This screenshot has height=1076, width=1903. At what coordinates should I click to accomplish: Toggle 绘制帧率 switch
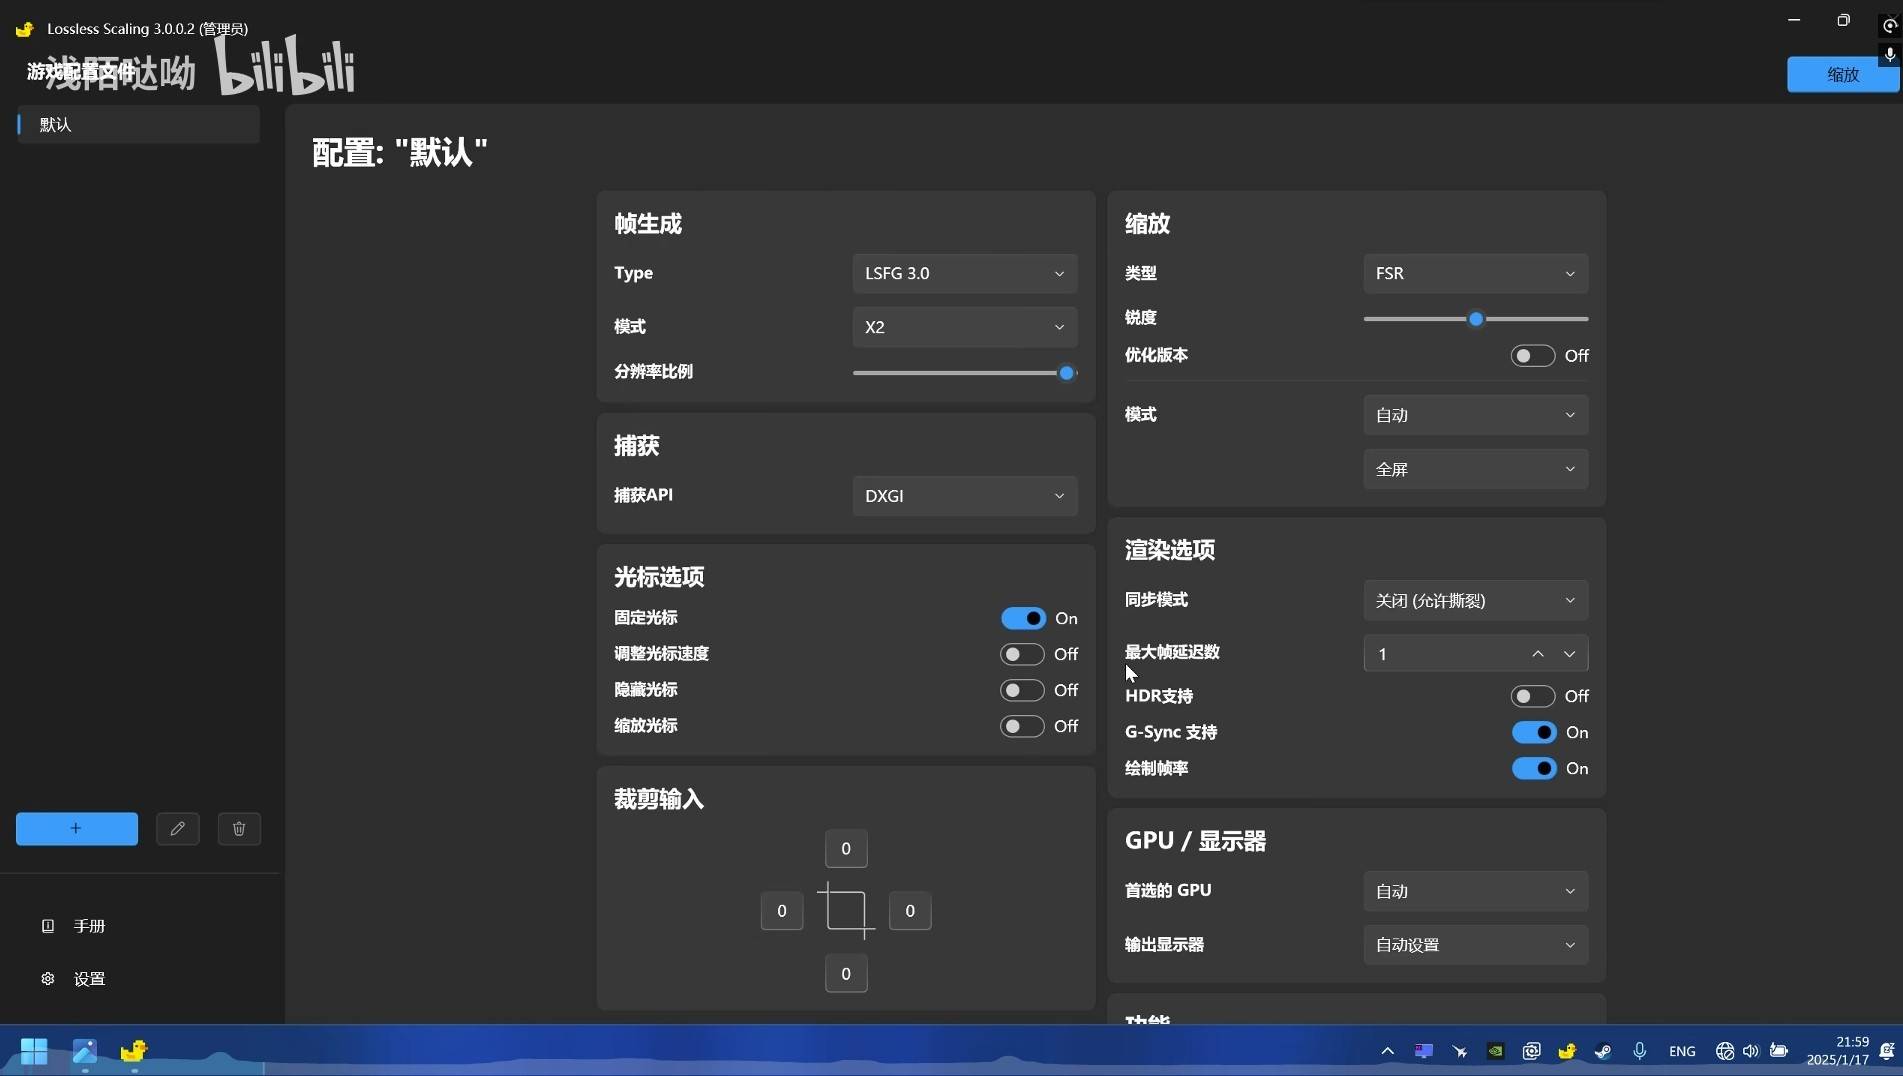coord(1534,769)
